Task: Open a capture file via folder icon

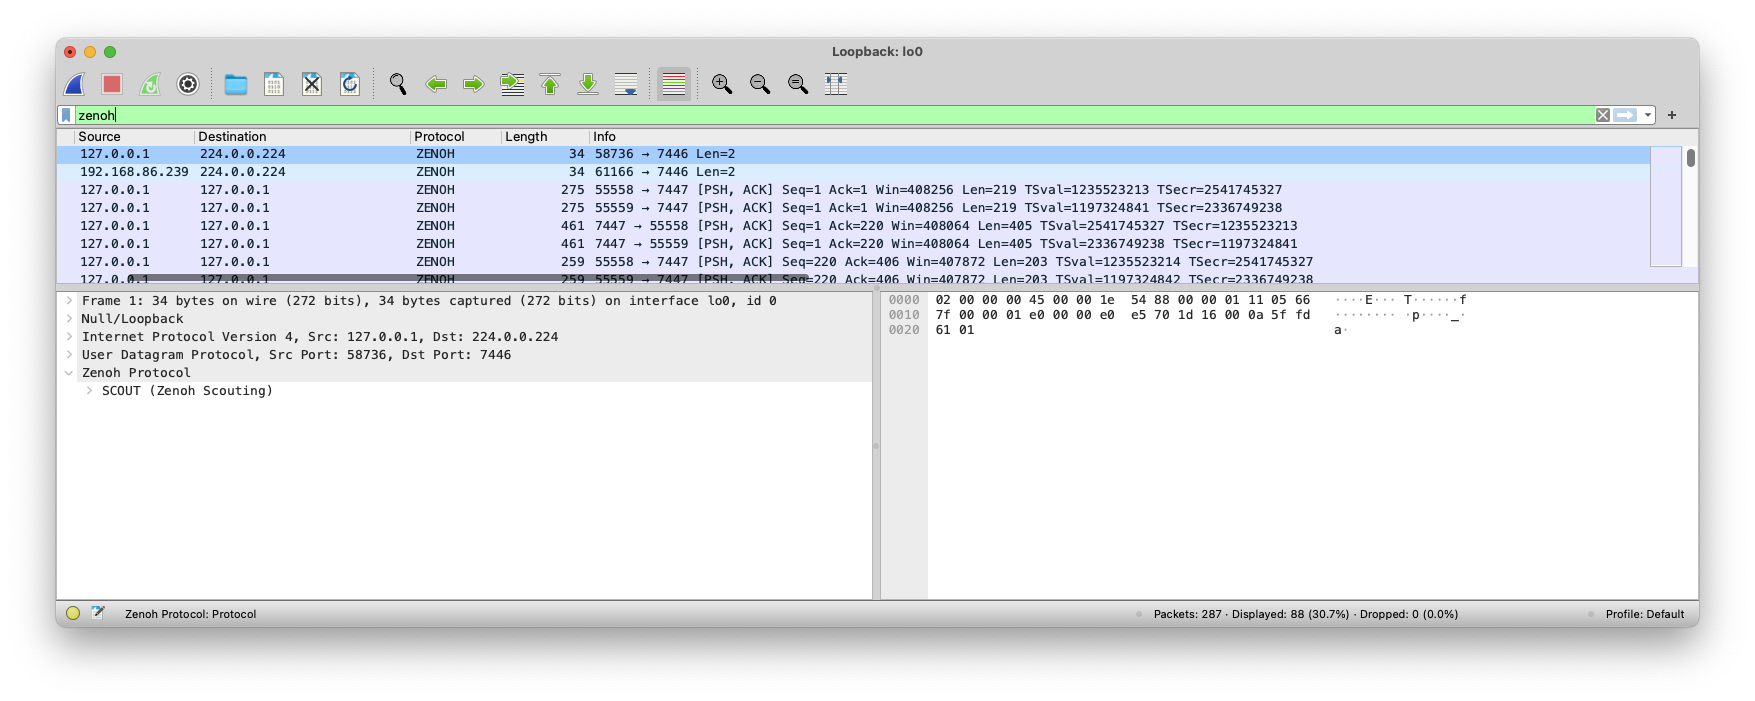Action: (236, 85)
